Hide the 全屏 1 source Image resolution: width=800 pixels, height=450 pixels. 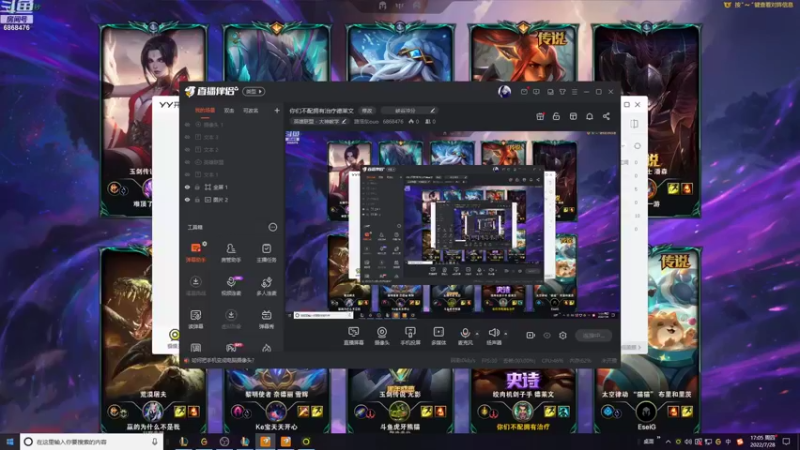pyautogui.click(x=187, y=187)
